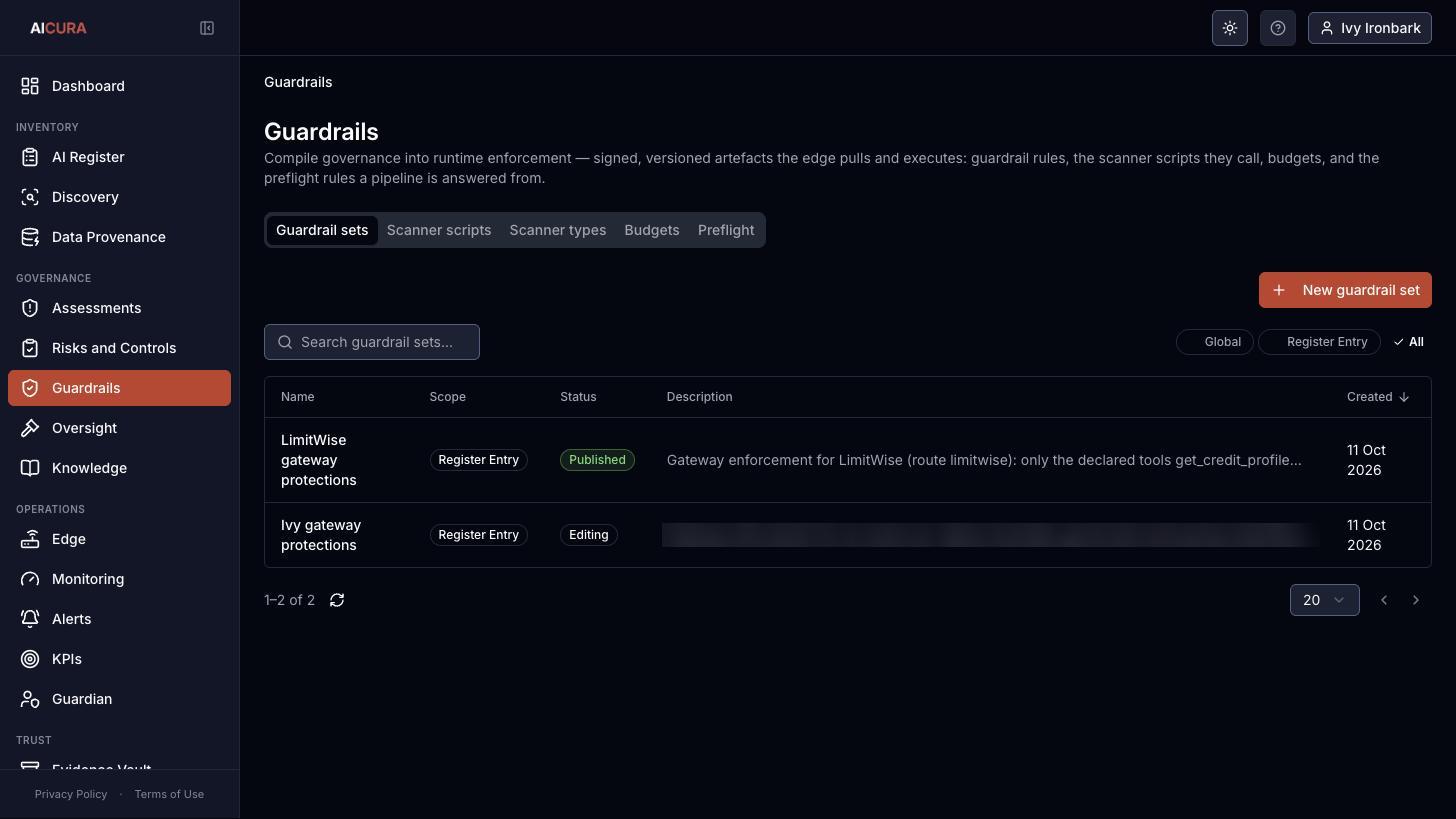1456x819 pixels.
Task: Filter guardrail sets by Global scope
Action: pos(1214,342)
